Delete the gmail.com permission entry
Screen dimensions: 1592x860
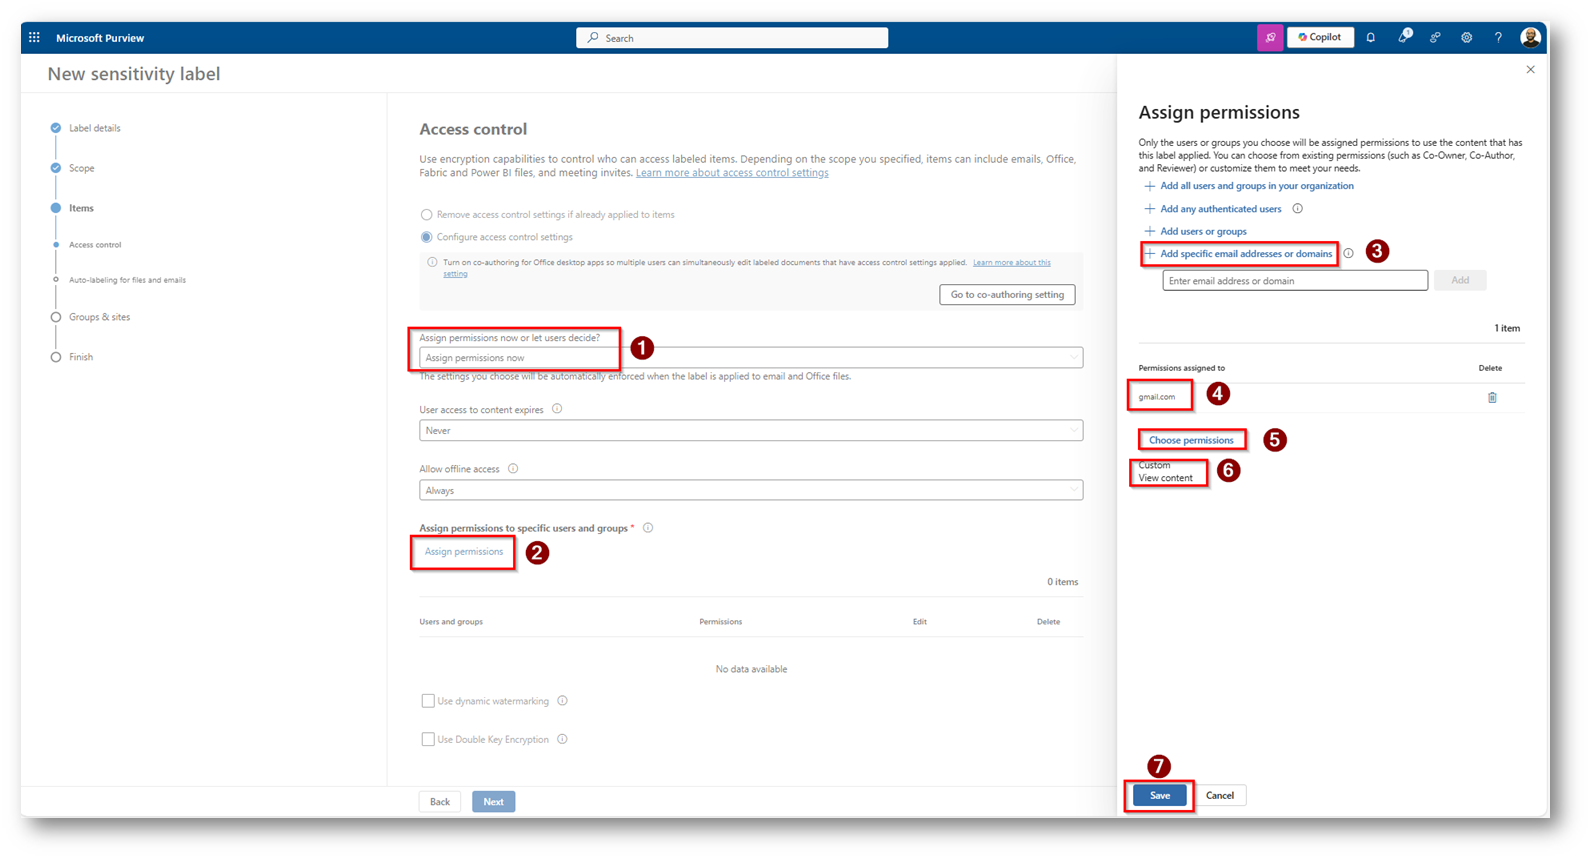click(x=1492, y=398)
